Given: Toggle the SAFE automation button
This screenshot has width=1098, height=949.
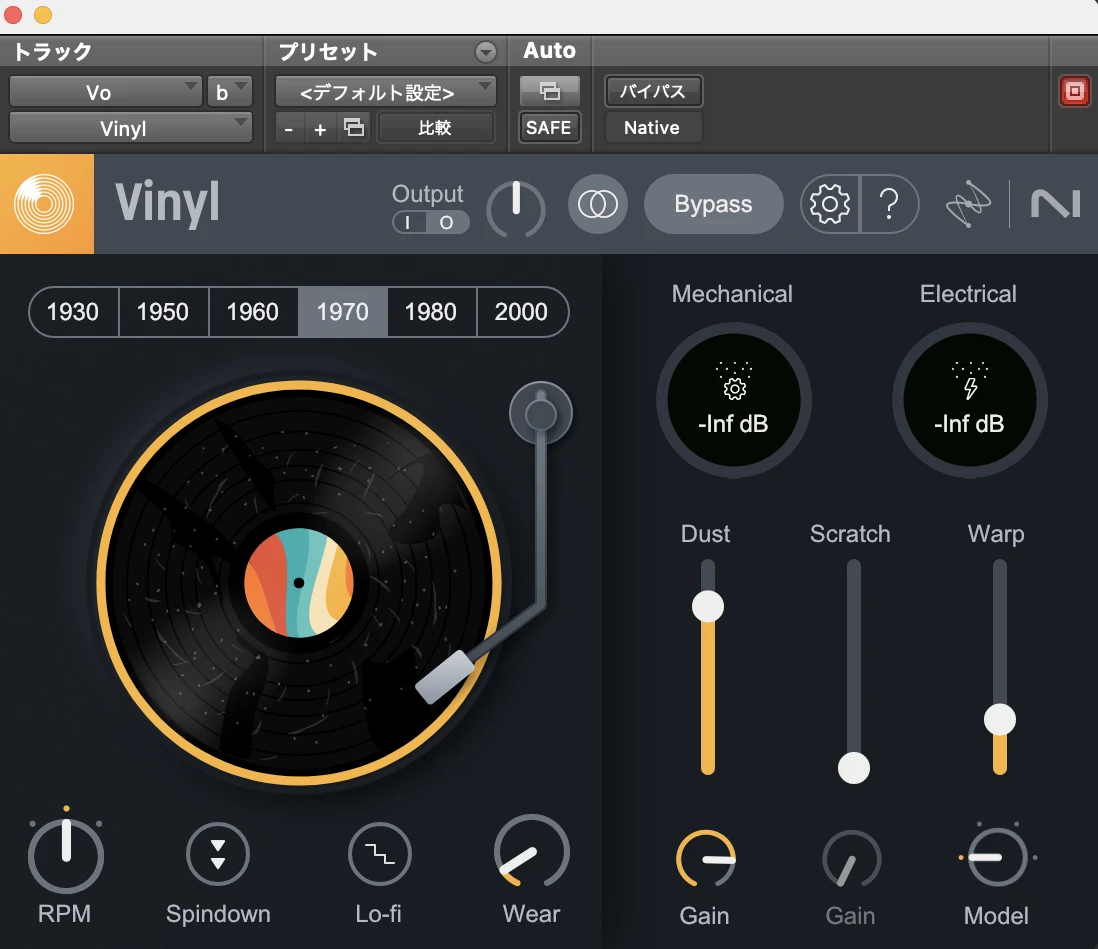Looking at the screenshot, I should click(549, 127).
